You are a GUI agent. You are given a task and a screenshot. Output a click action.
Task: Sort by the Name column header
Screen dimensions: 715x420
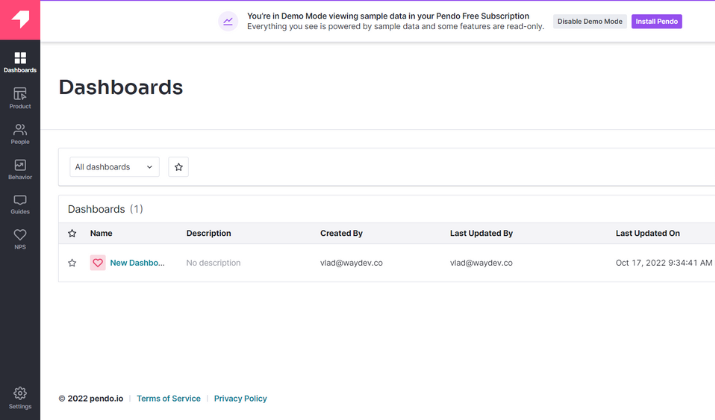point(101,233)
